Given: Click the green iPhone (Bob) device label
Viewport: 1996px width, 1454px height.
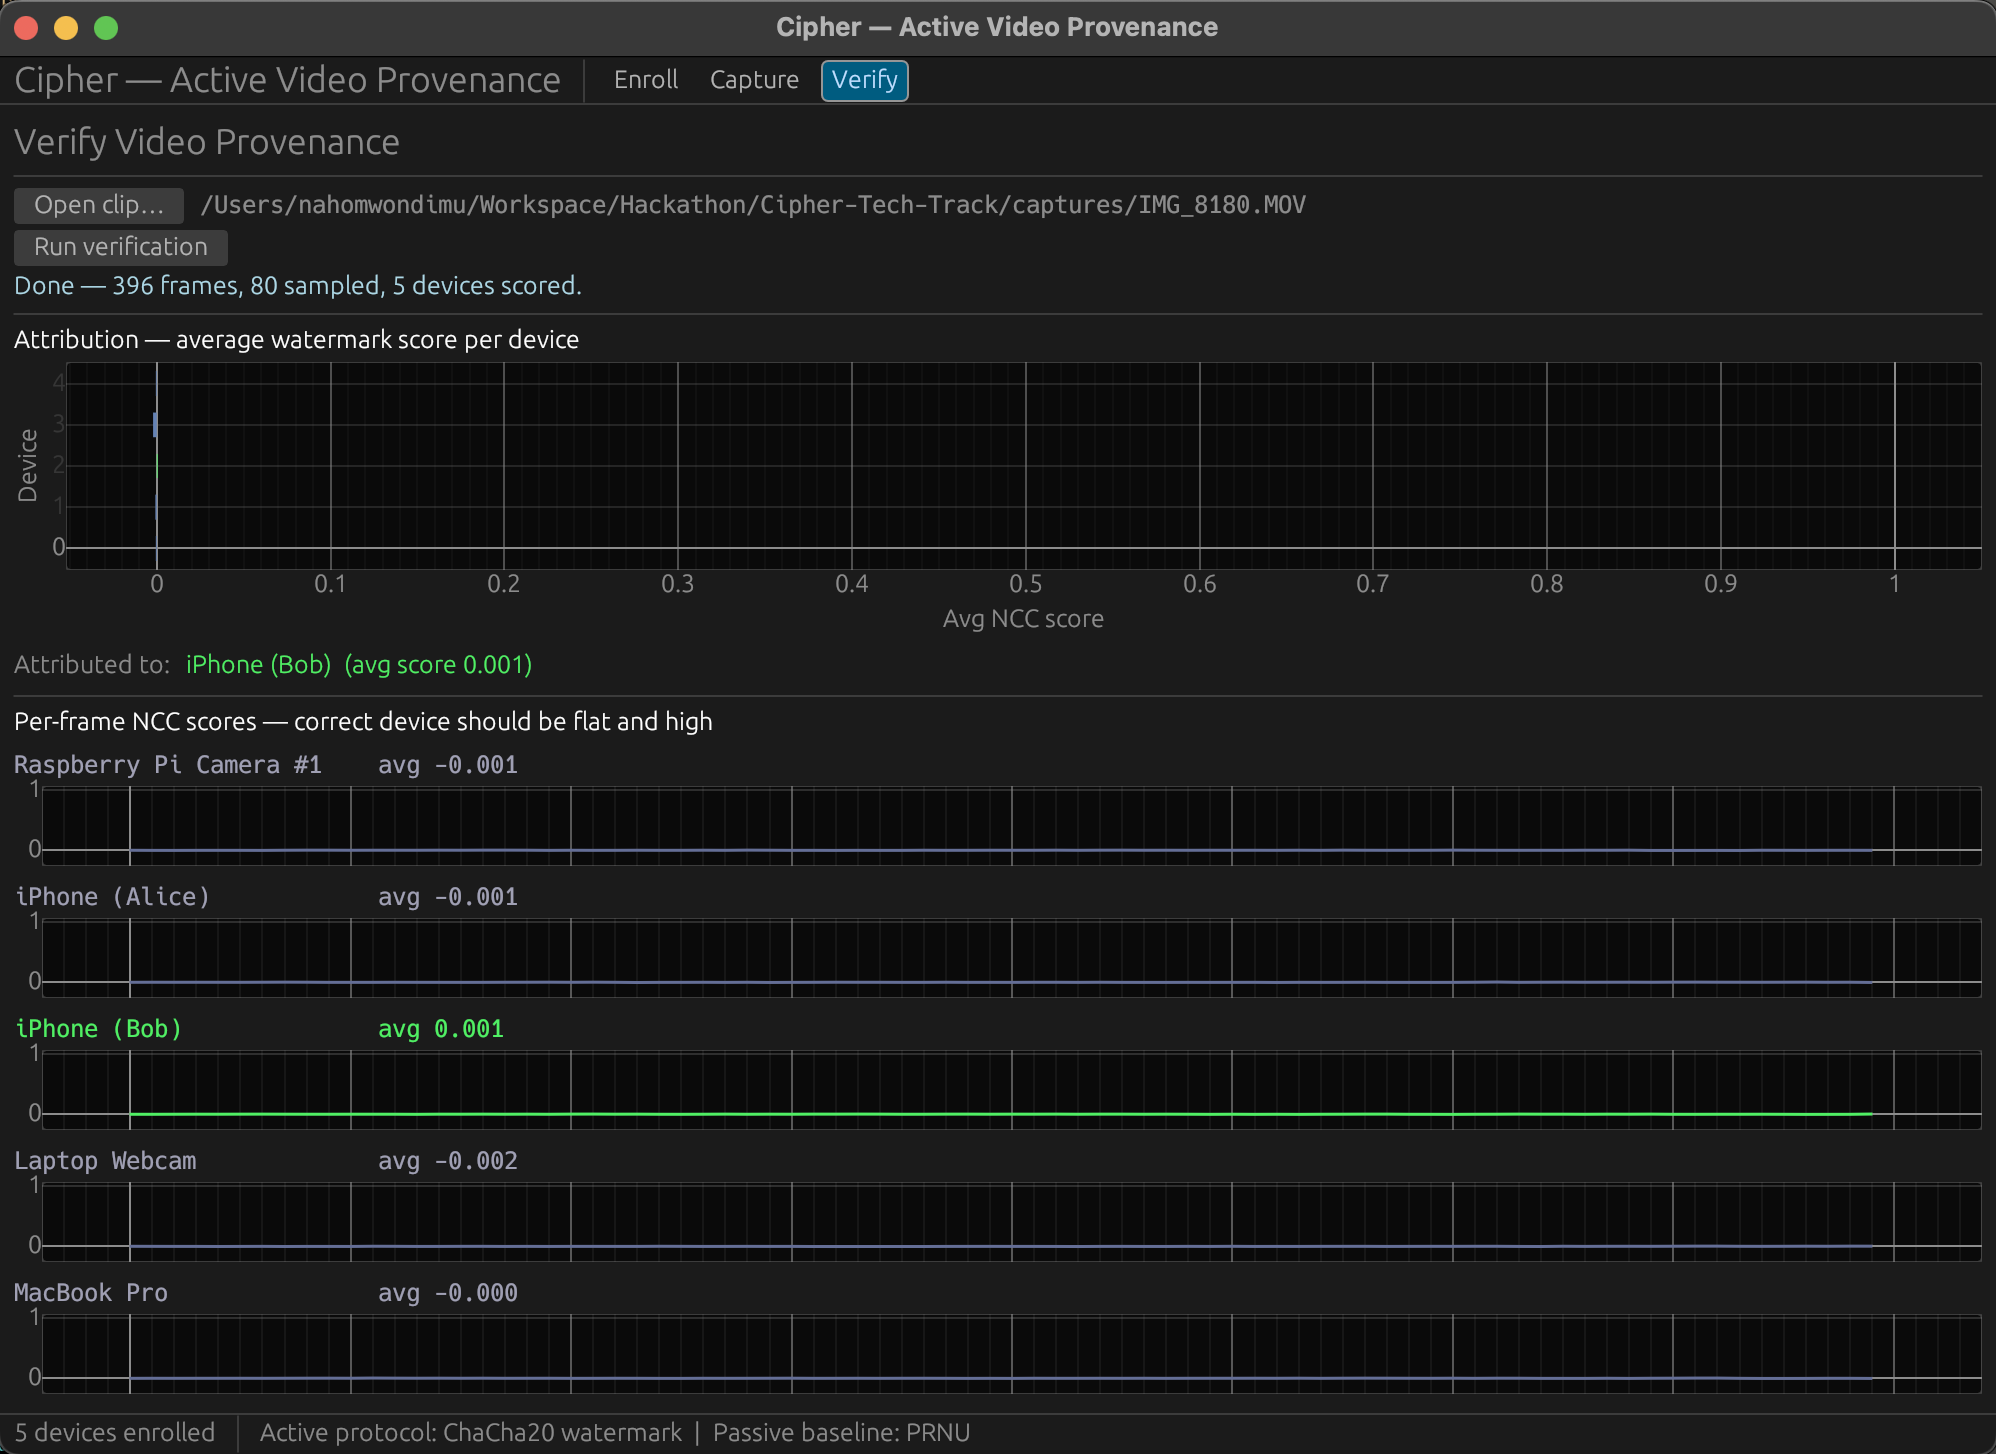Looking at the screenshot, I should pos(98,1029).
